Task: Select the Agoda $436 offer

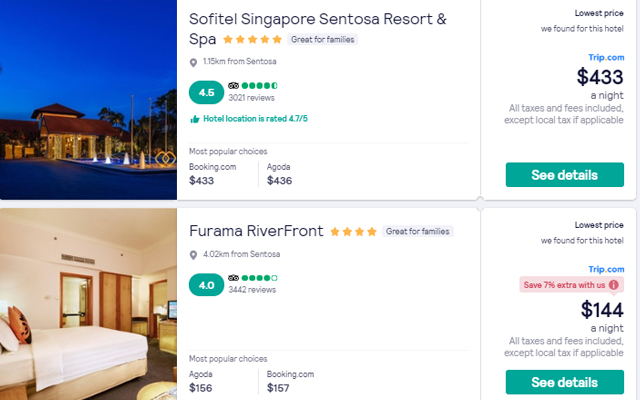Action: (x=280, y=174)
